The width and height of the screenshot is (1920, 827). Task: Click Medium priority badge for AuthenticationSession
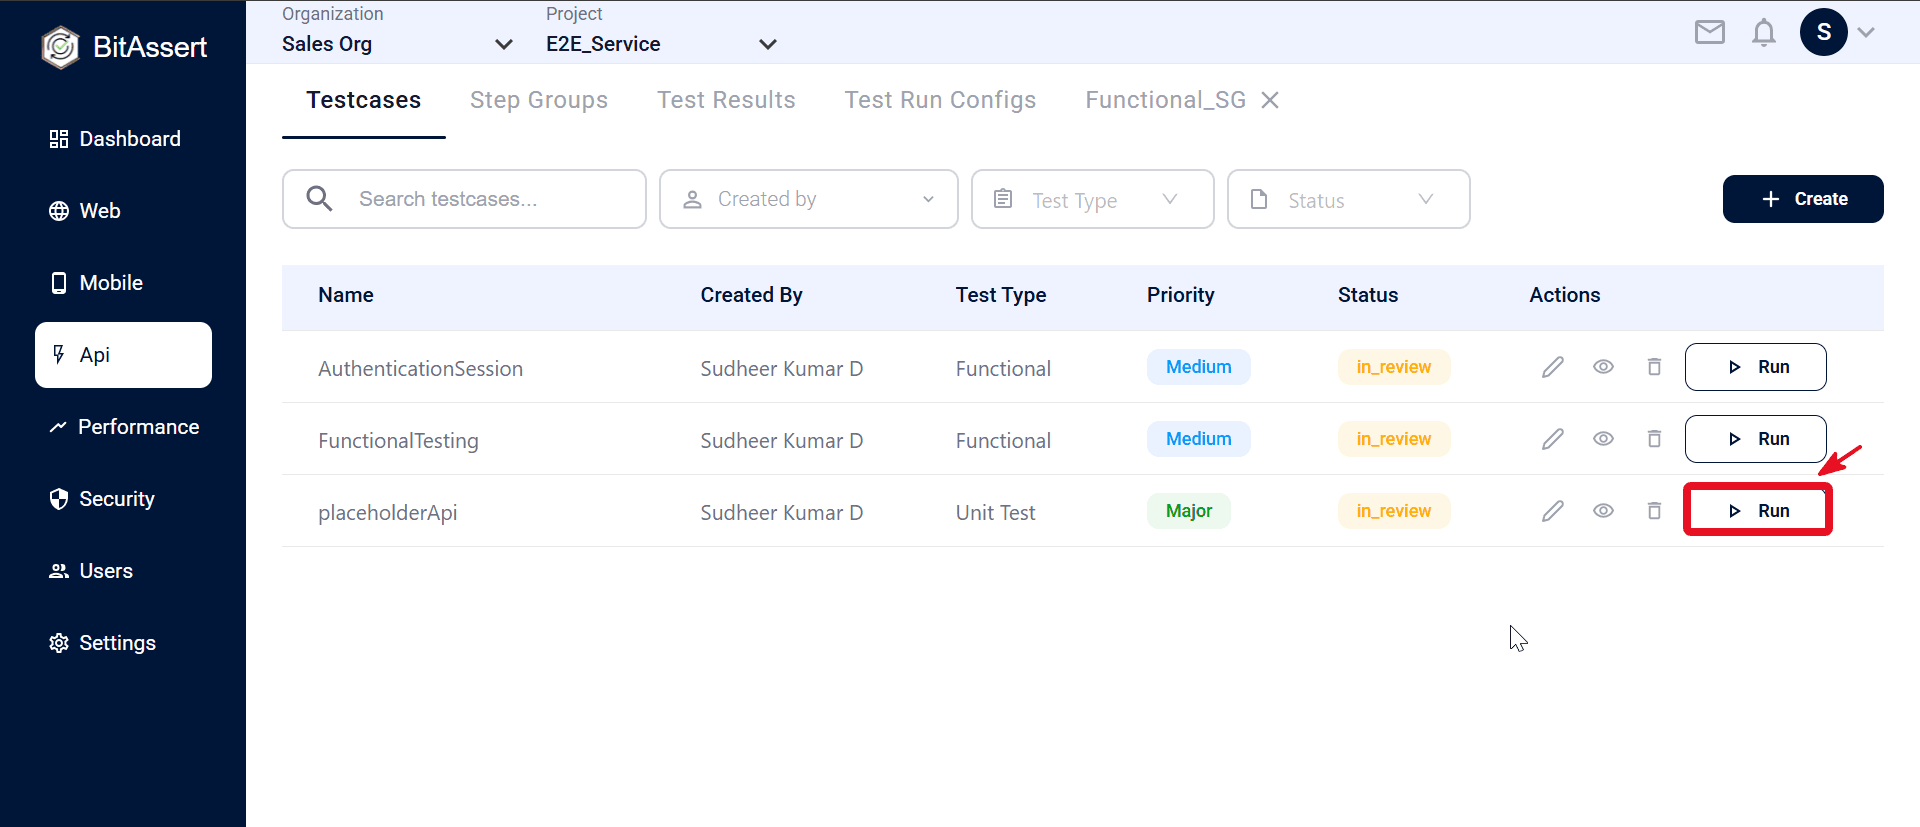(1199, 367)
